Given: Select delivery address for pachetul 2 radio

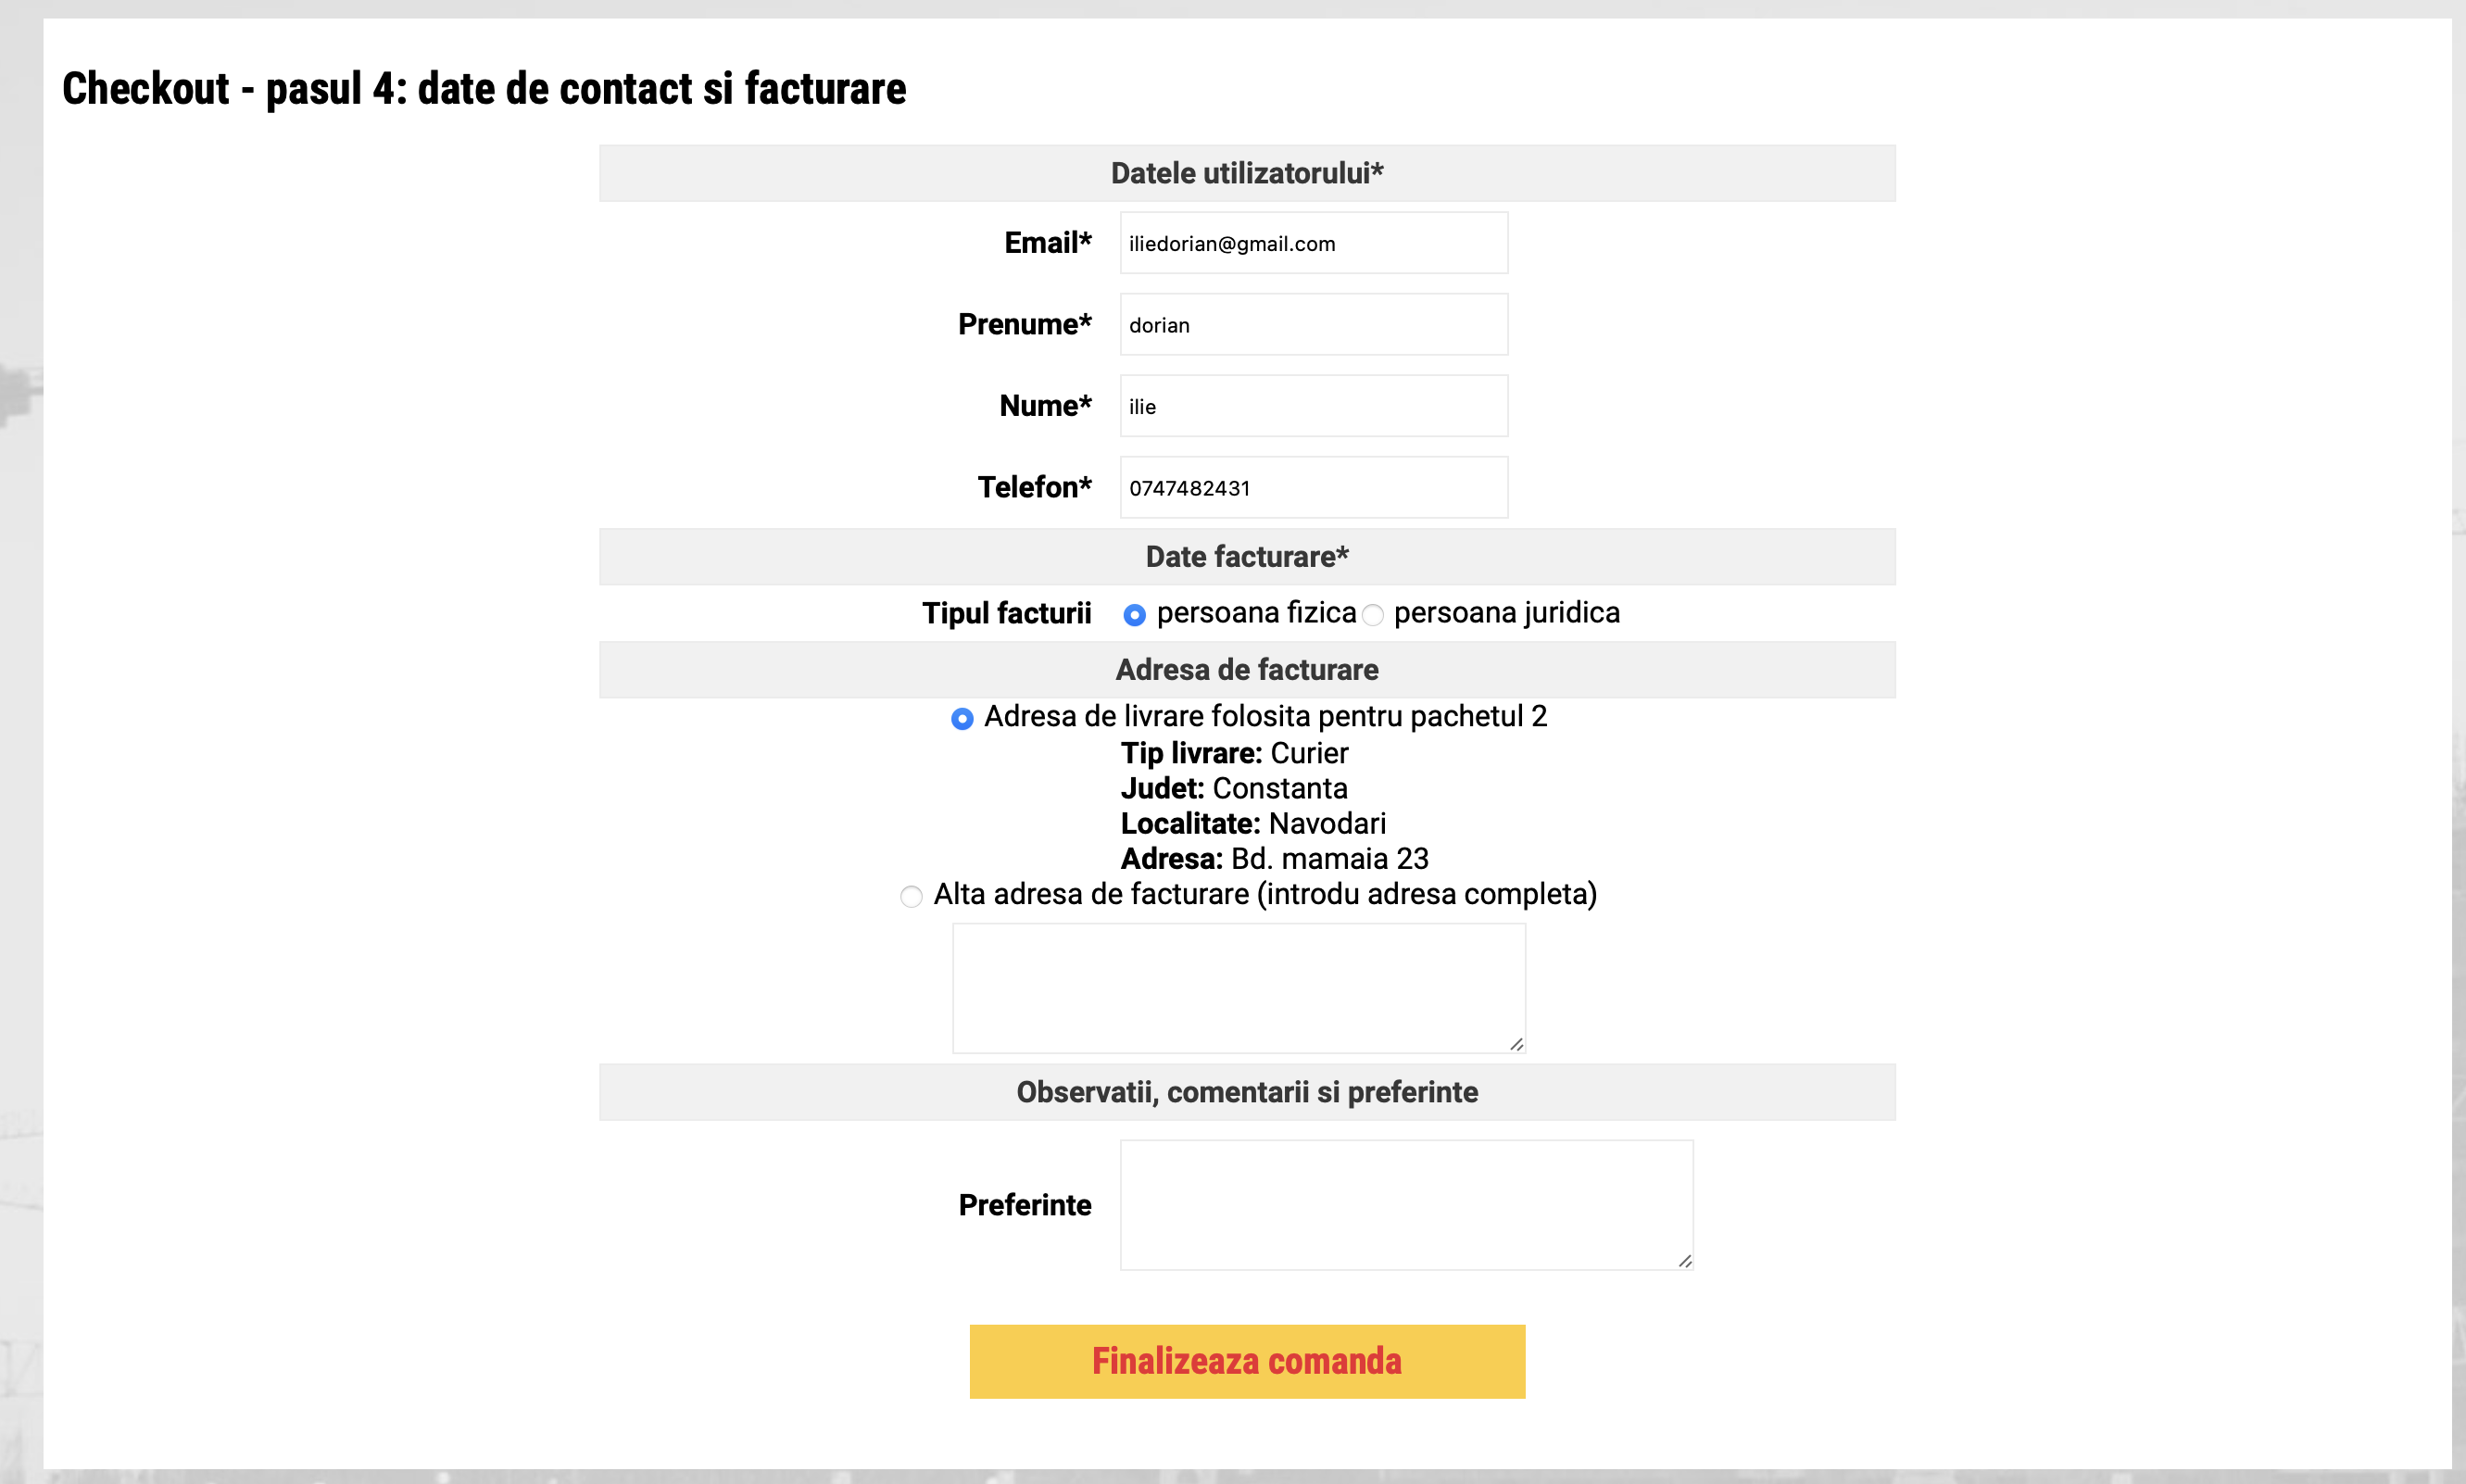Looking at the screenshot, I should [x=962, y=719].
